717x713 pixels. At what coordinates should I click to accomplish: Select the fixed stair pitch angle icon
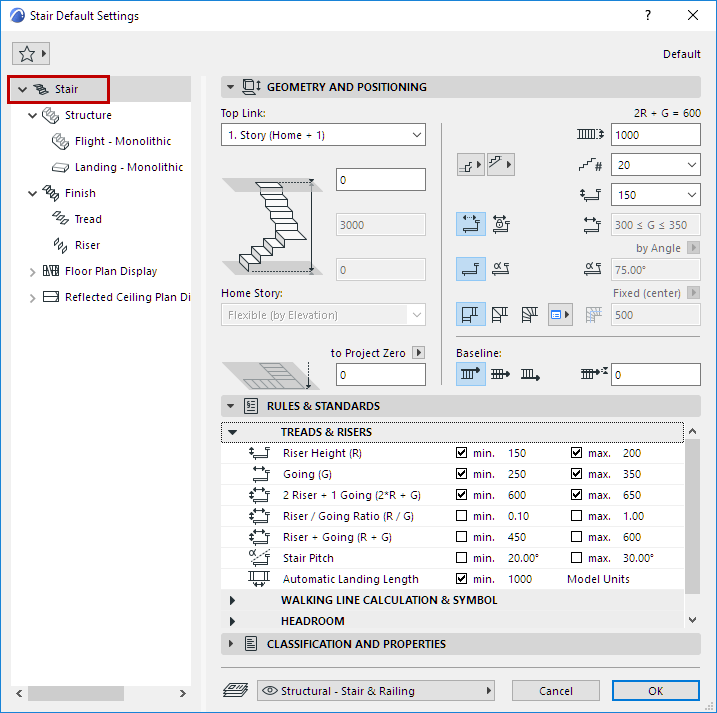(x=501, y=268)
